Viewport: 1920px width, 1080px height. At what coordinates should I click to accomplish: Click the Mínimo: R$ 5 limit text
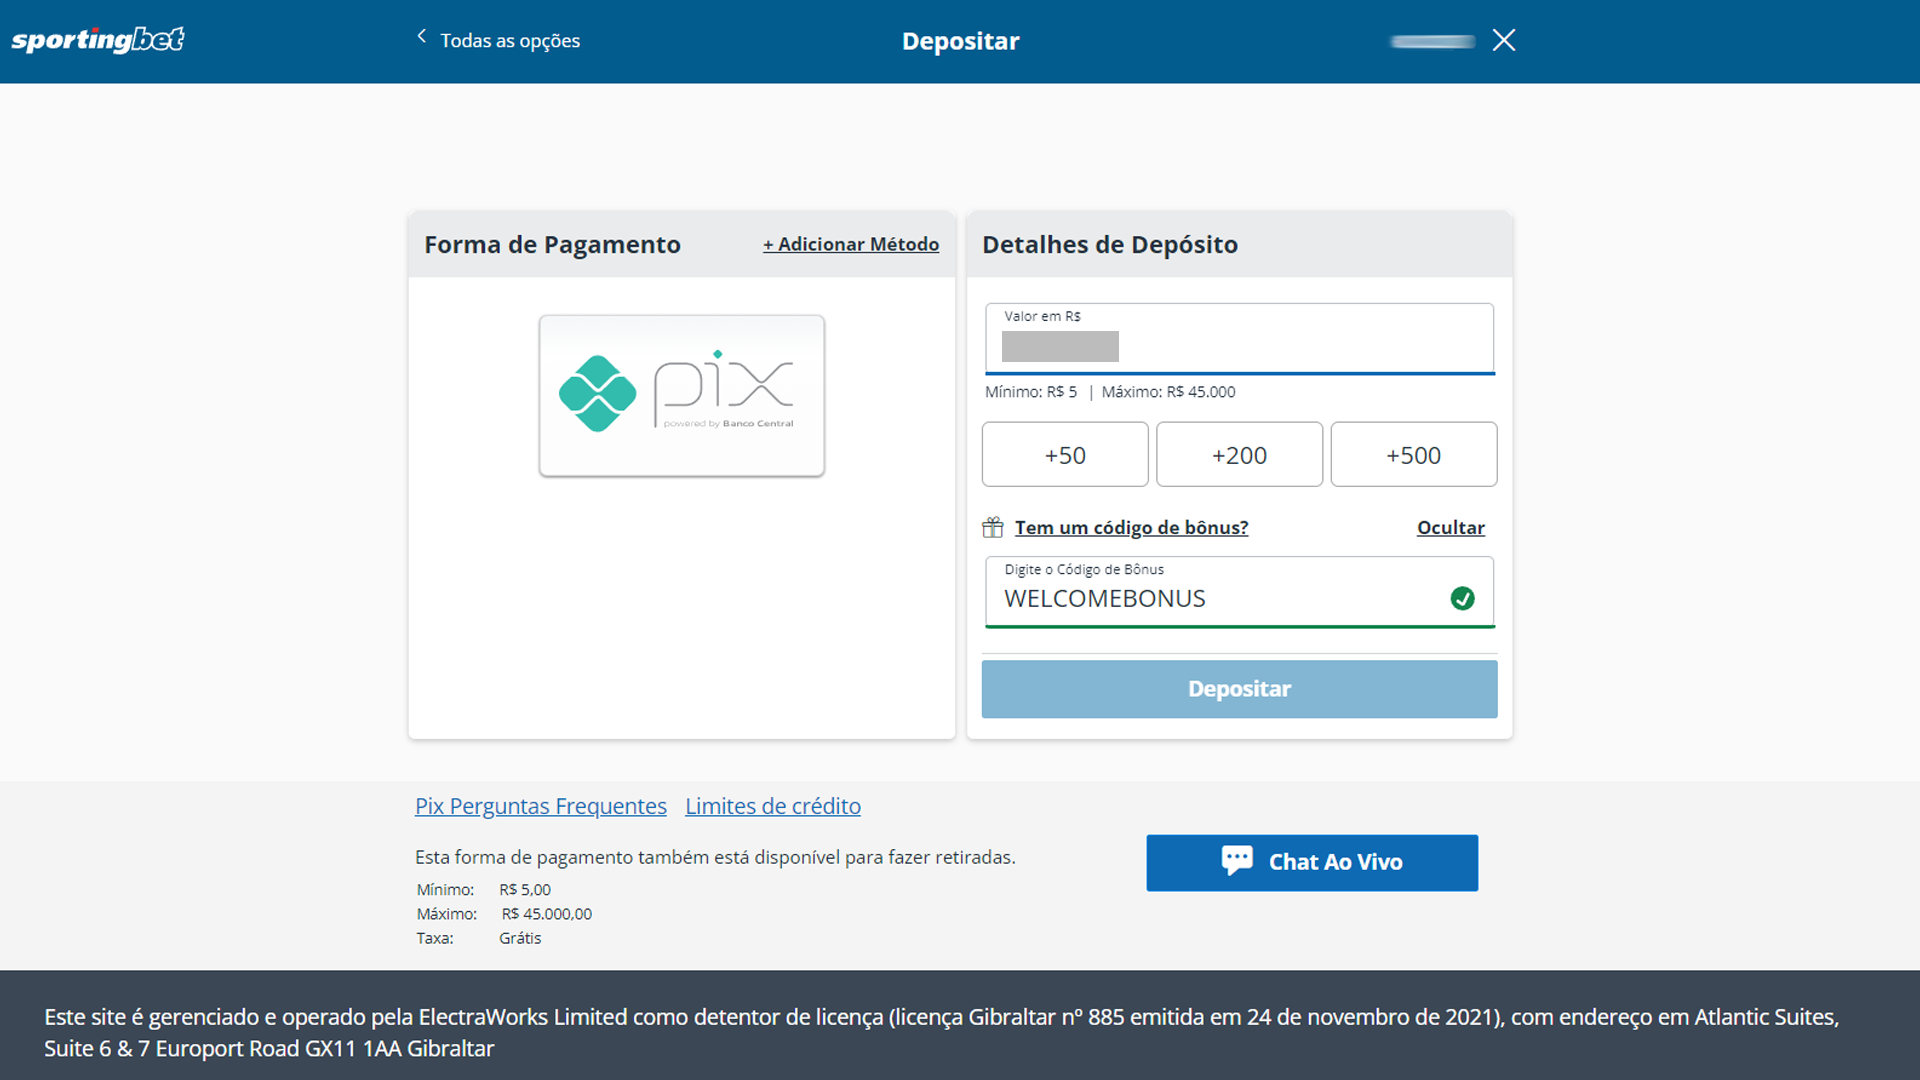pos(1031,392)
